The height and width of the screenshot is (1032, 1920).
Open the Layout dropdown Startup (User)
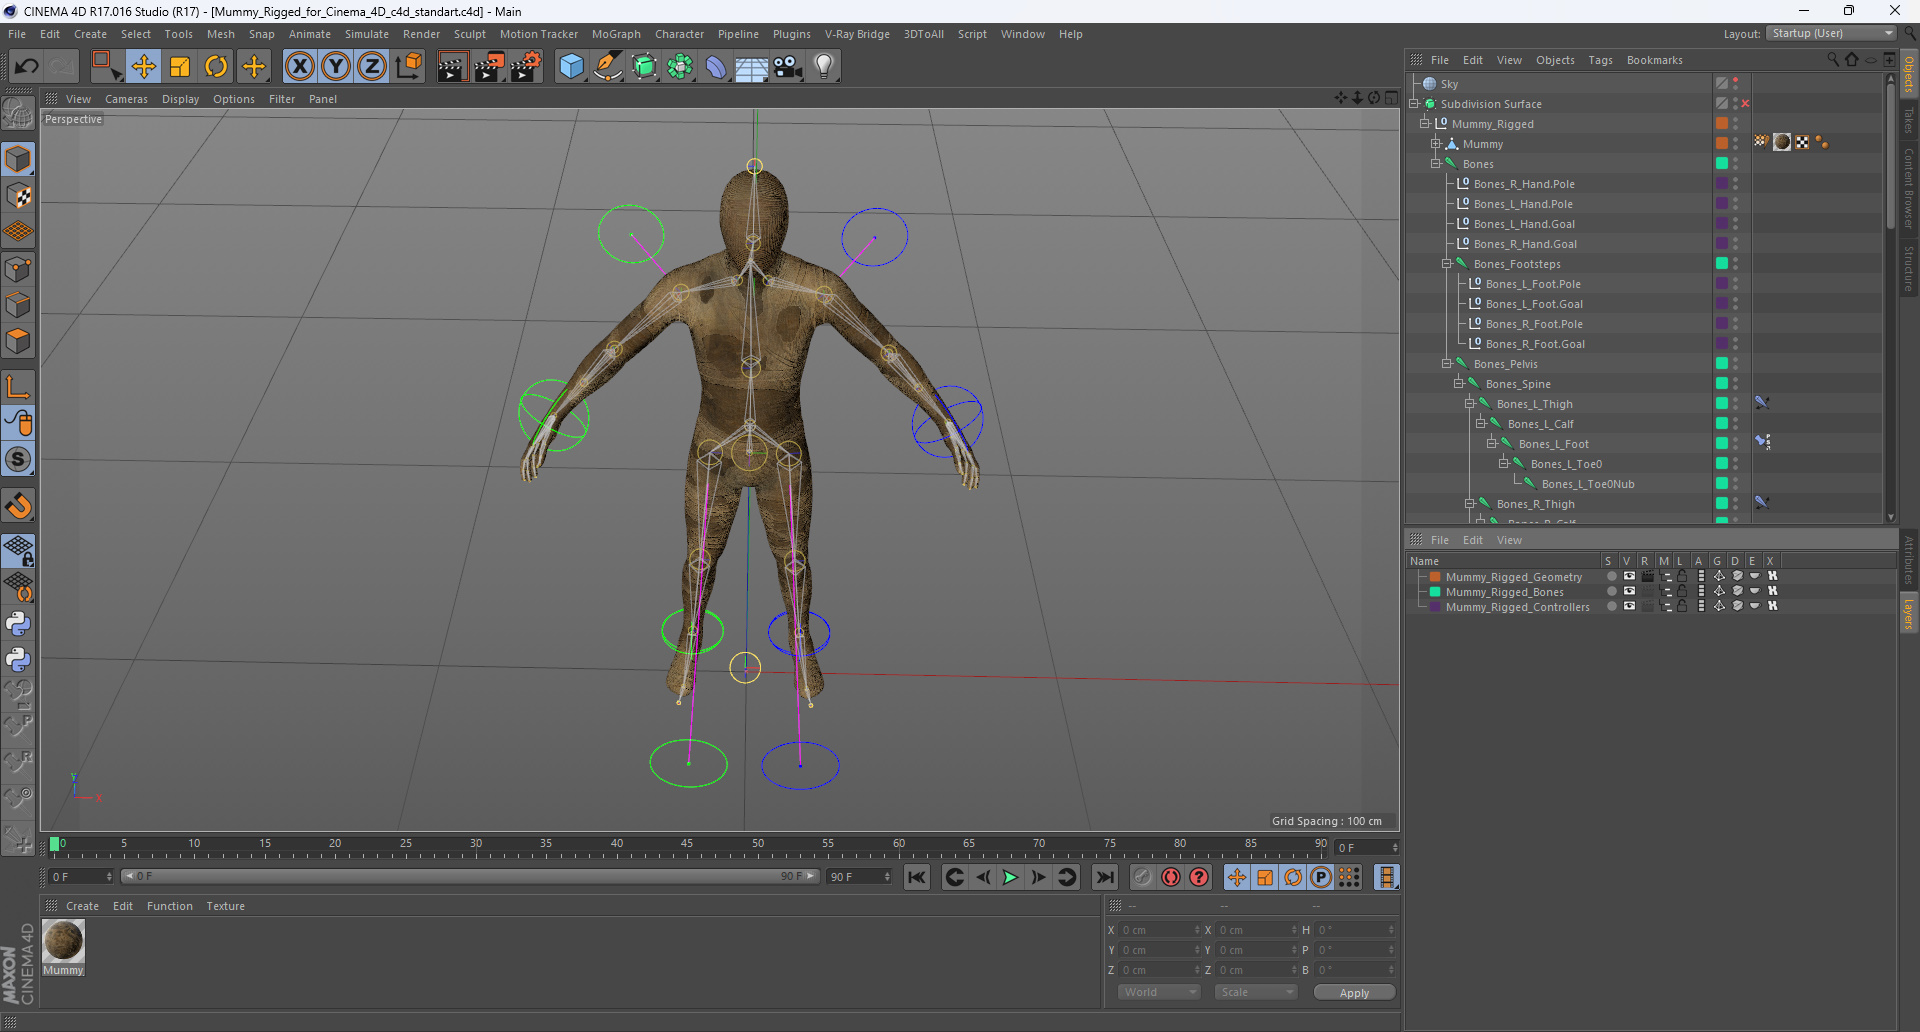pos(1832,34)
